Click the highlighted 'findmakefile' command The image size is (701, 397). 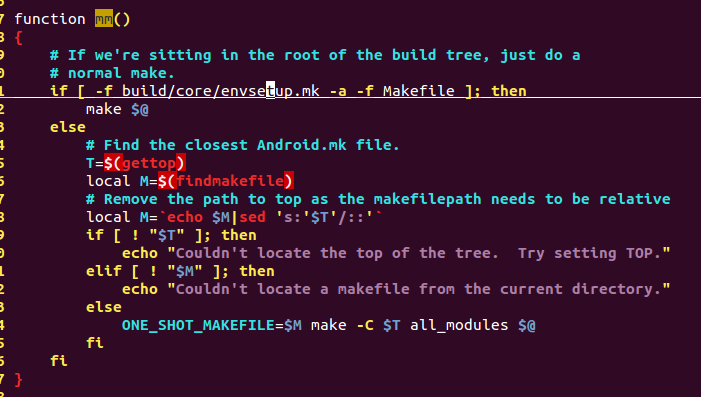[x=230, y=181]
